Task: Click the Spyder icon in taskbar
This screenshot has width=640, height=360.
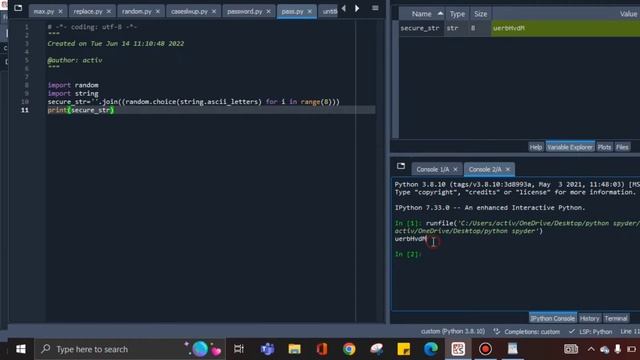Action: click(x=458, y=349)
